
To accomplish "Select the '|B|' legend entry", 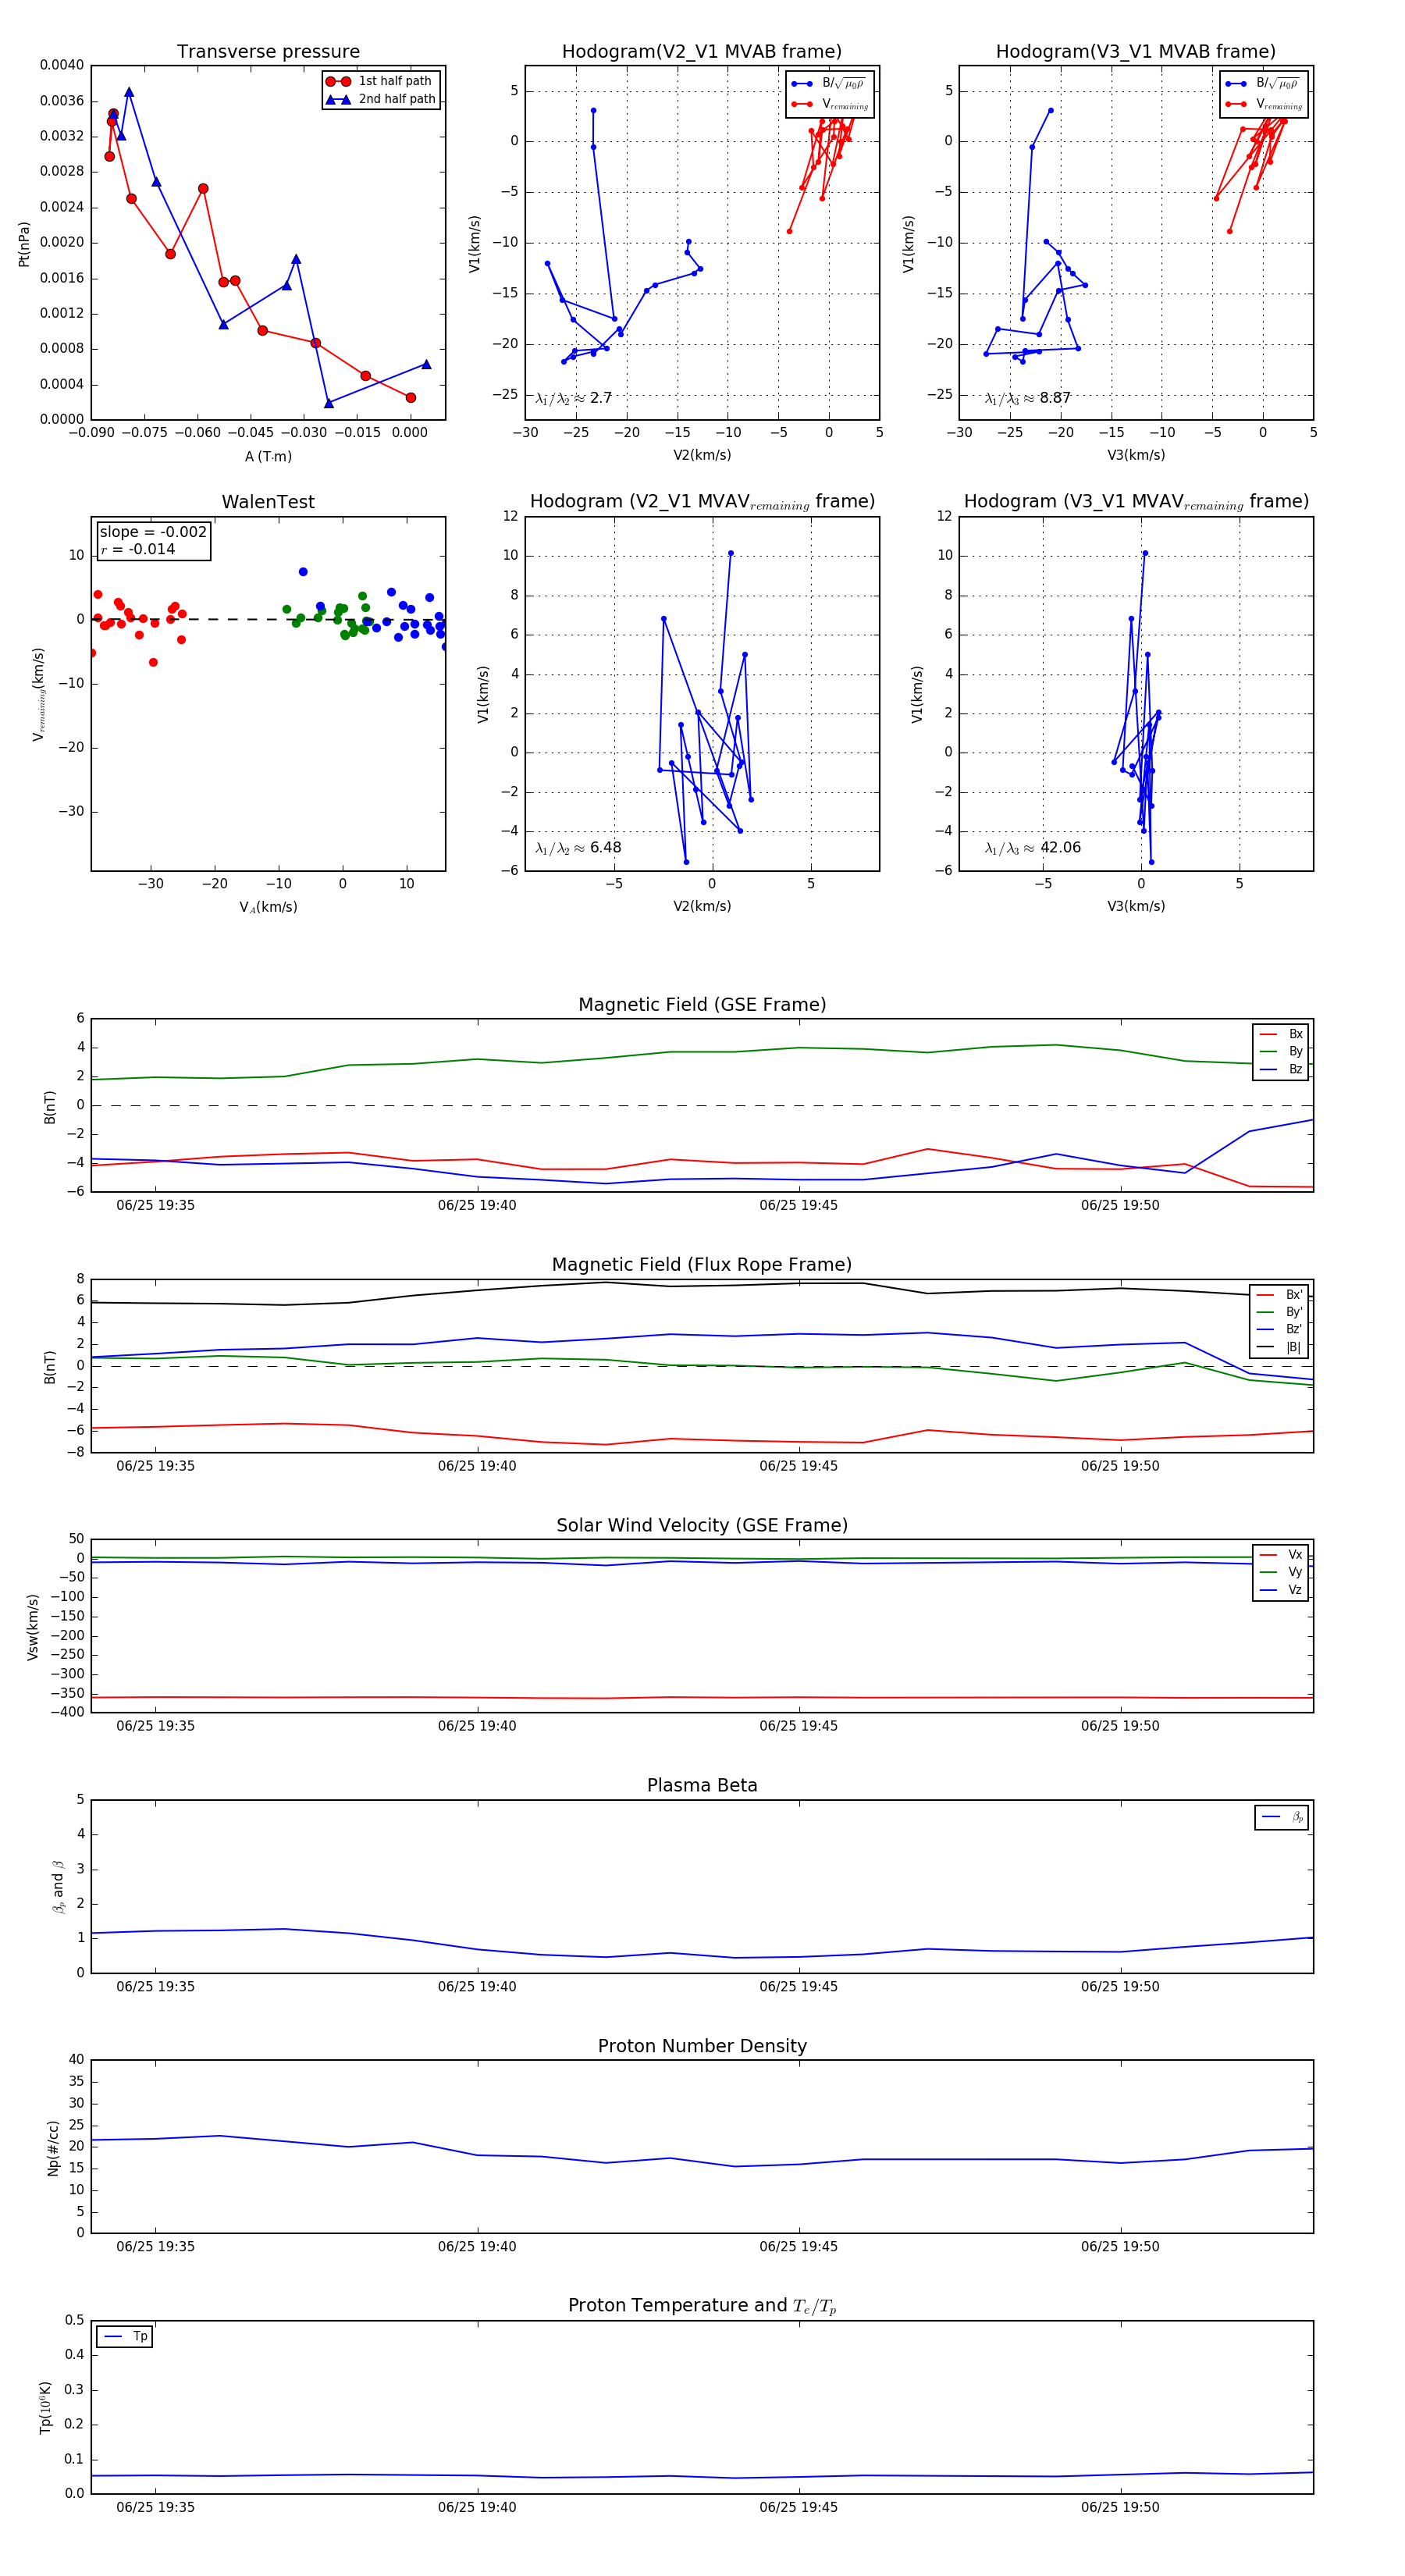I will [x=1279, y=1347].
